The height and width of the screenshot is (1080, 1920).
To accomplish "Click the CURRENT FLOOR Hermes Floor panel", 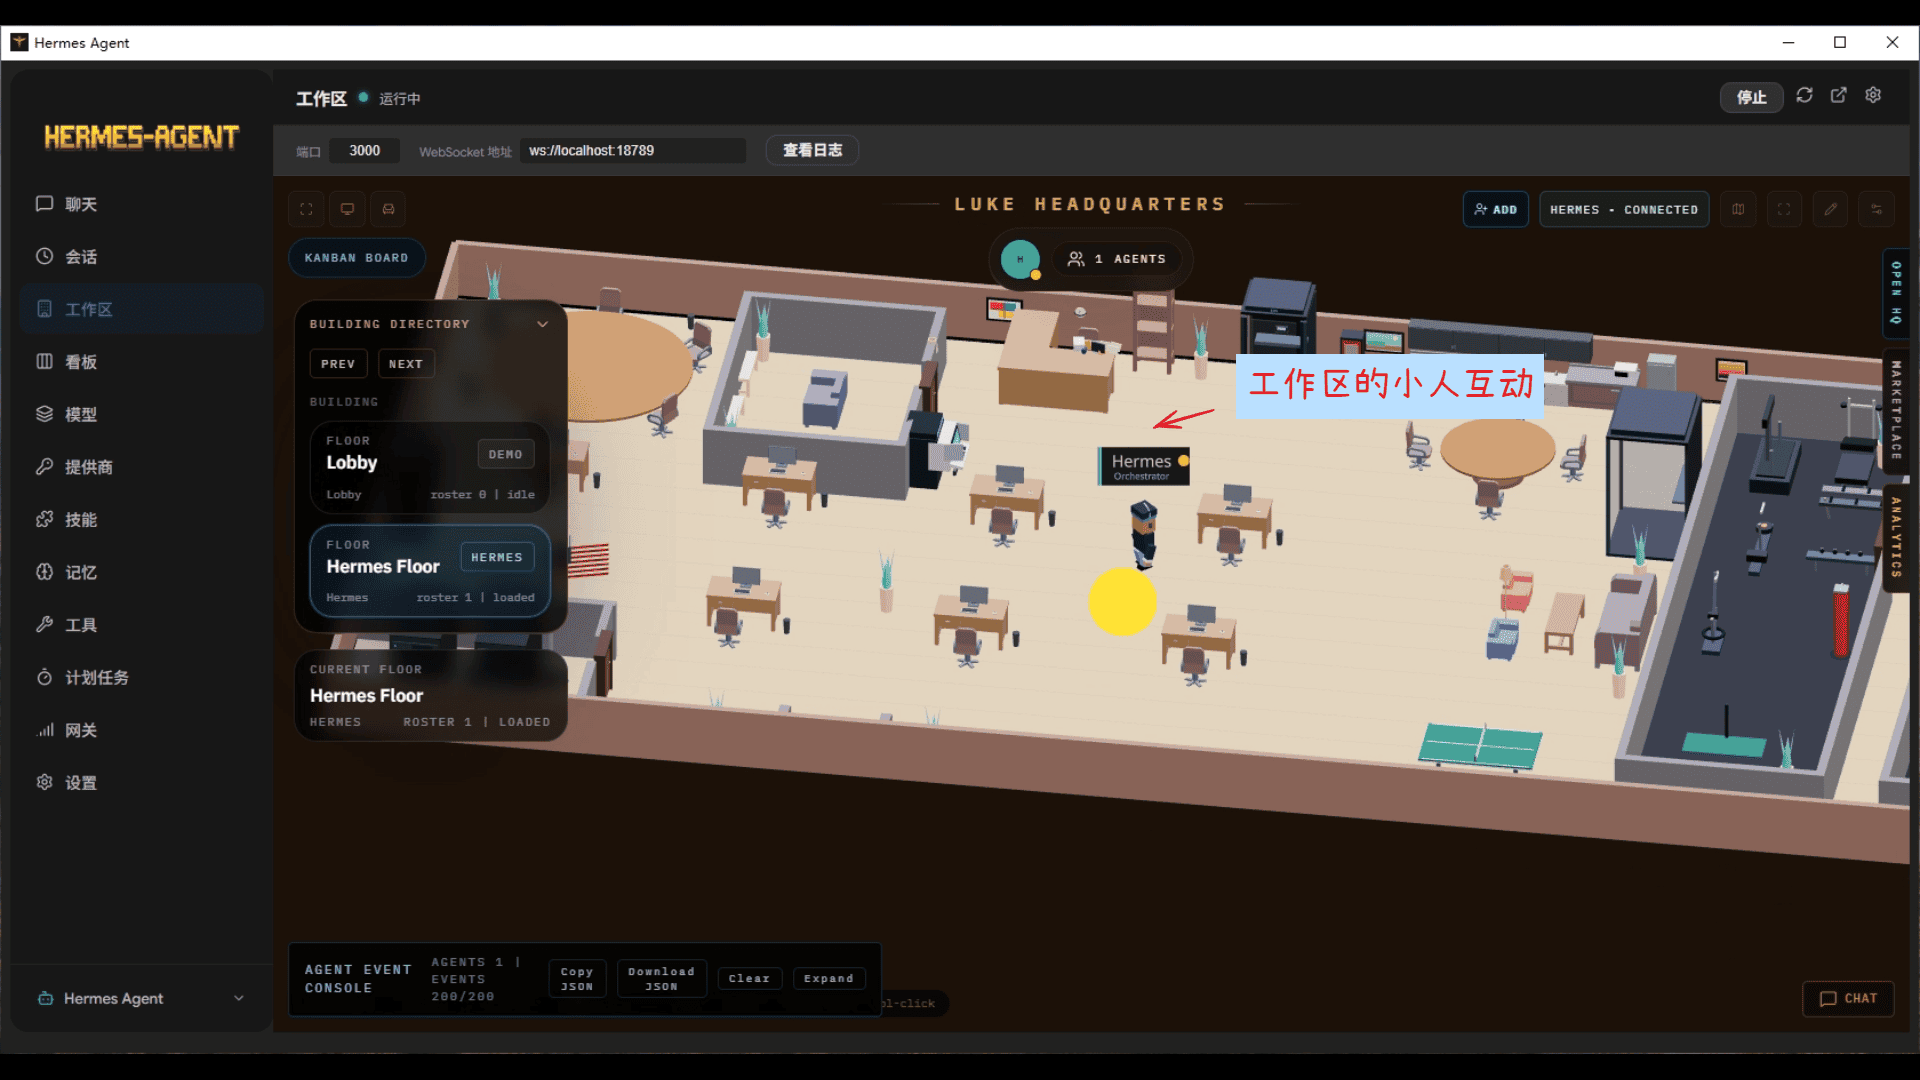I will (x=430, y=696).
